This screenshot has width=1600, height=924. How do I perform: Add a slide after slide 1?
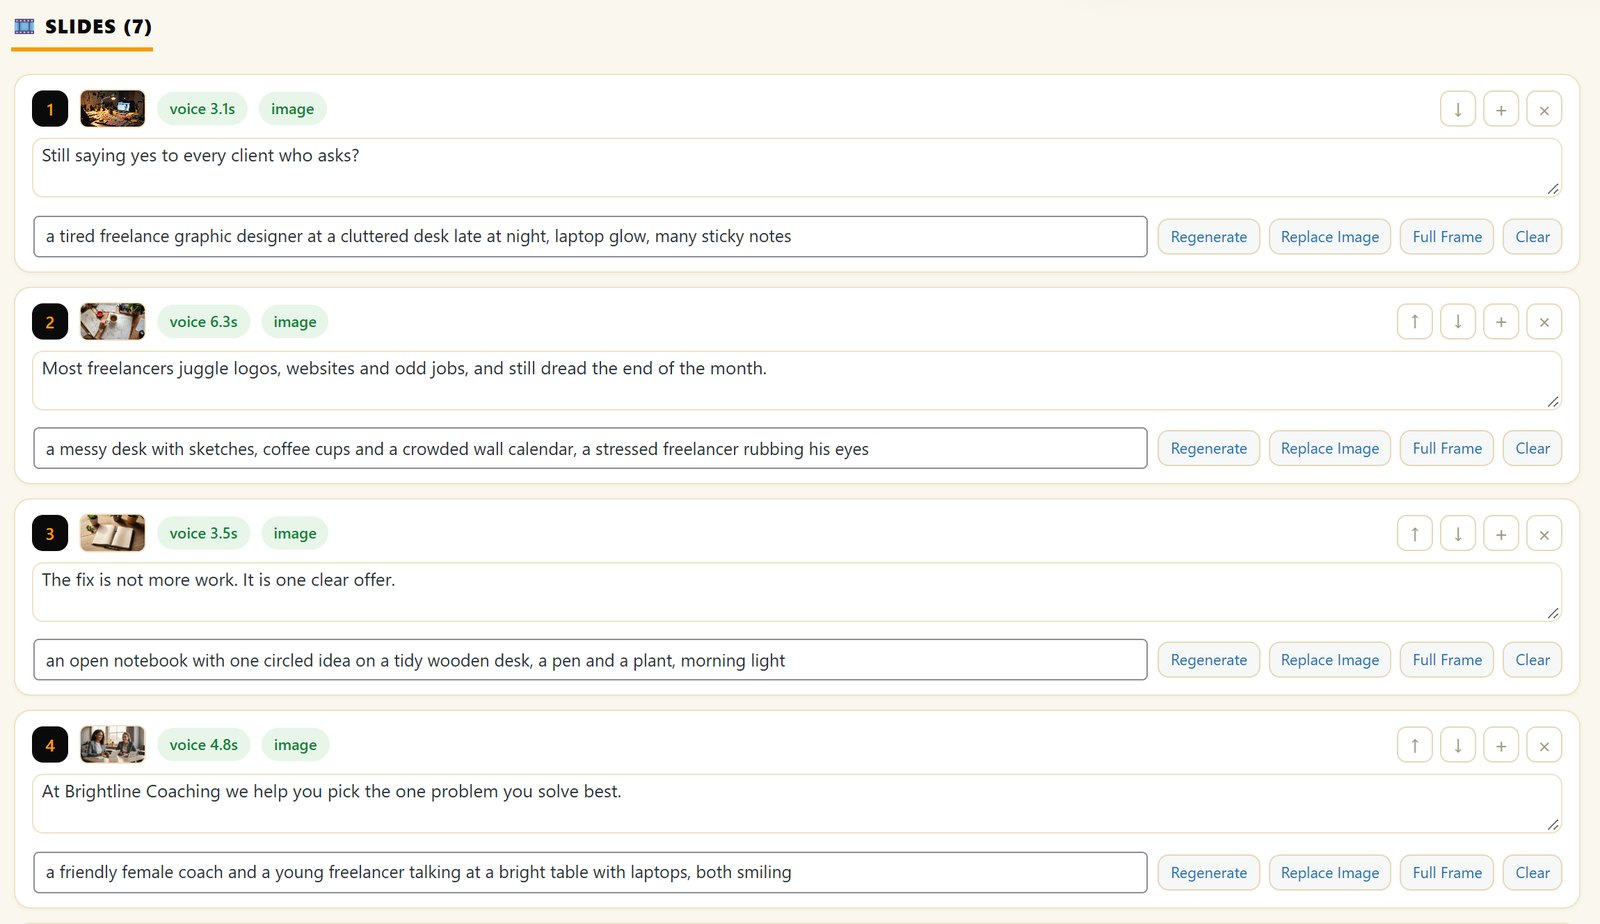pyautogui.click(x=1501, y=109)
